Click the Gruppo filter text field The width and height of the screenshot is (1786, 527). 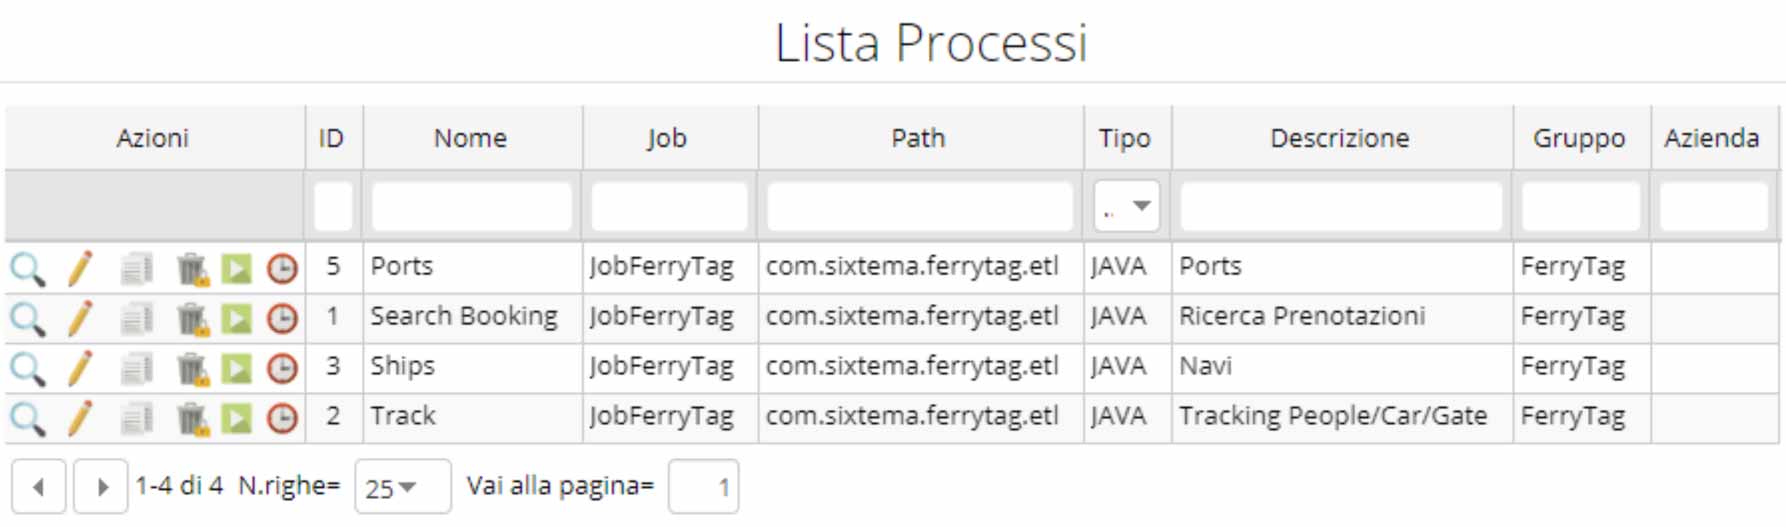1581,207
